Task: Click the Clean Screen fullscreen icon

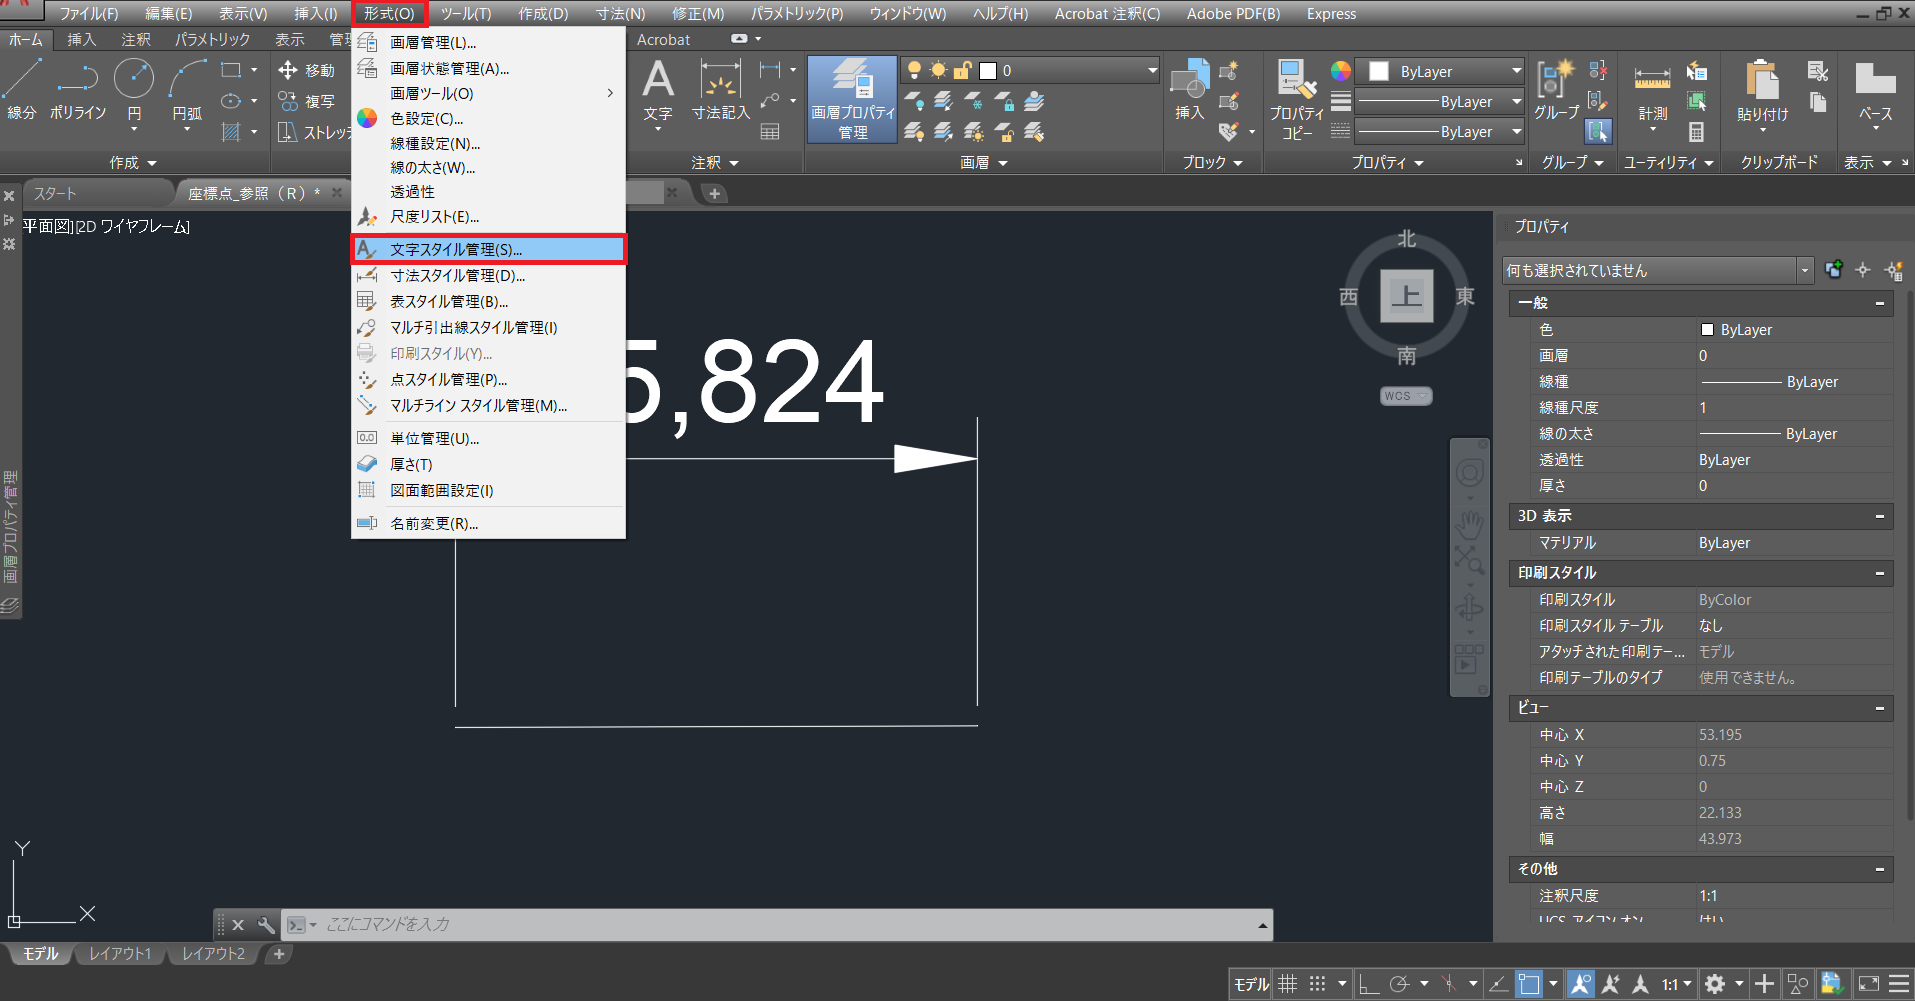Action: pyautogui.click(x=1868, y=984)
